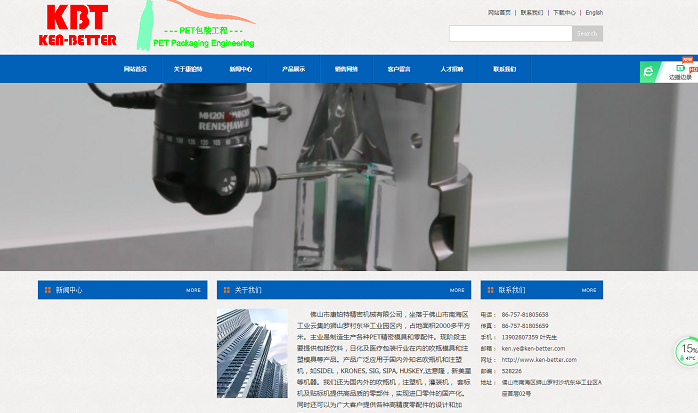Click the grid icon beside 关于我们
698x413 pixels.
click(x=226, y=290)
